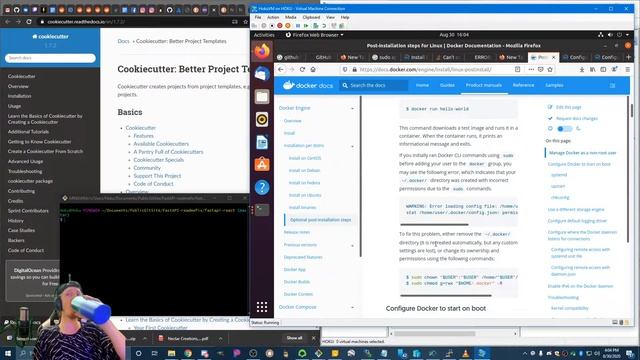Open the Media menu of the VM window
This screenshot has width=640, height=360.
(291, 17)
